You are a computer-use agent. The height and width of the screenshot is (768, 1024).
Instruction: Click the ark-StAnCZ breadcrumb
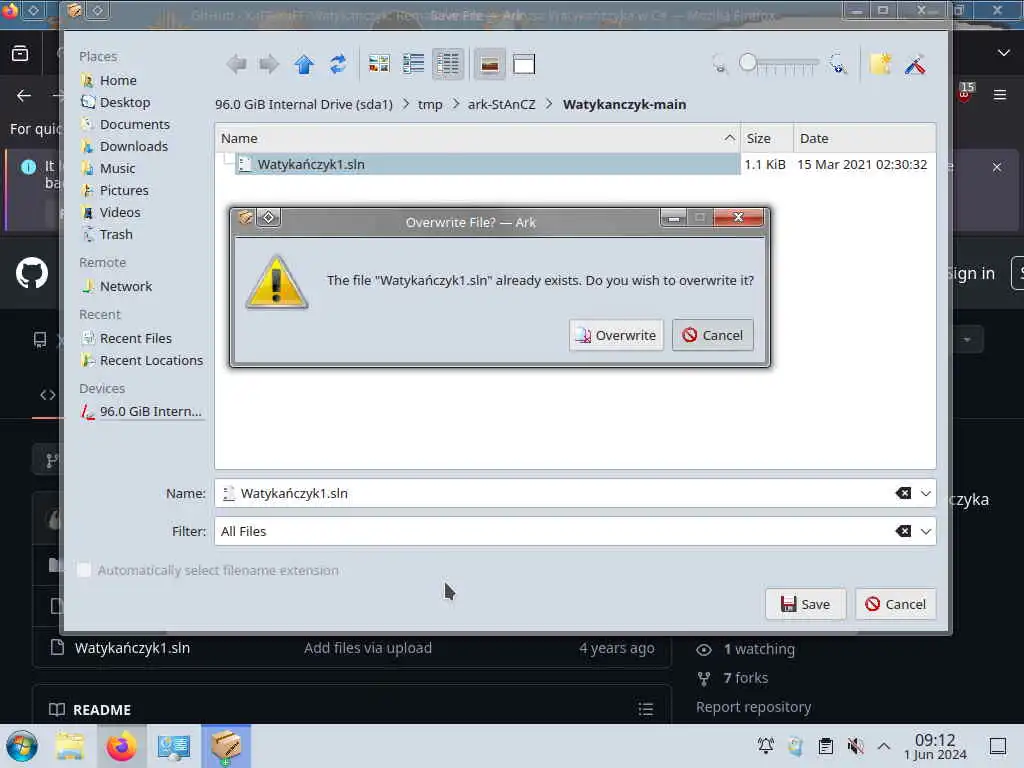coord(501,104)
